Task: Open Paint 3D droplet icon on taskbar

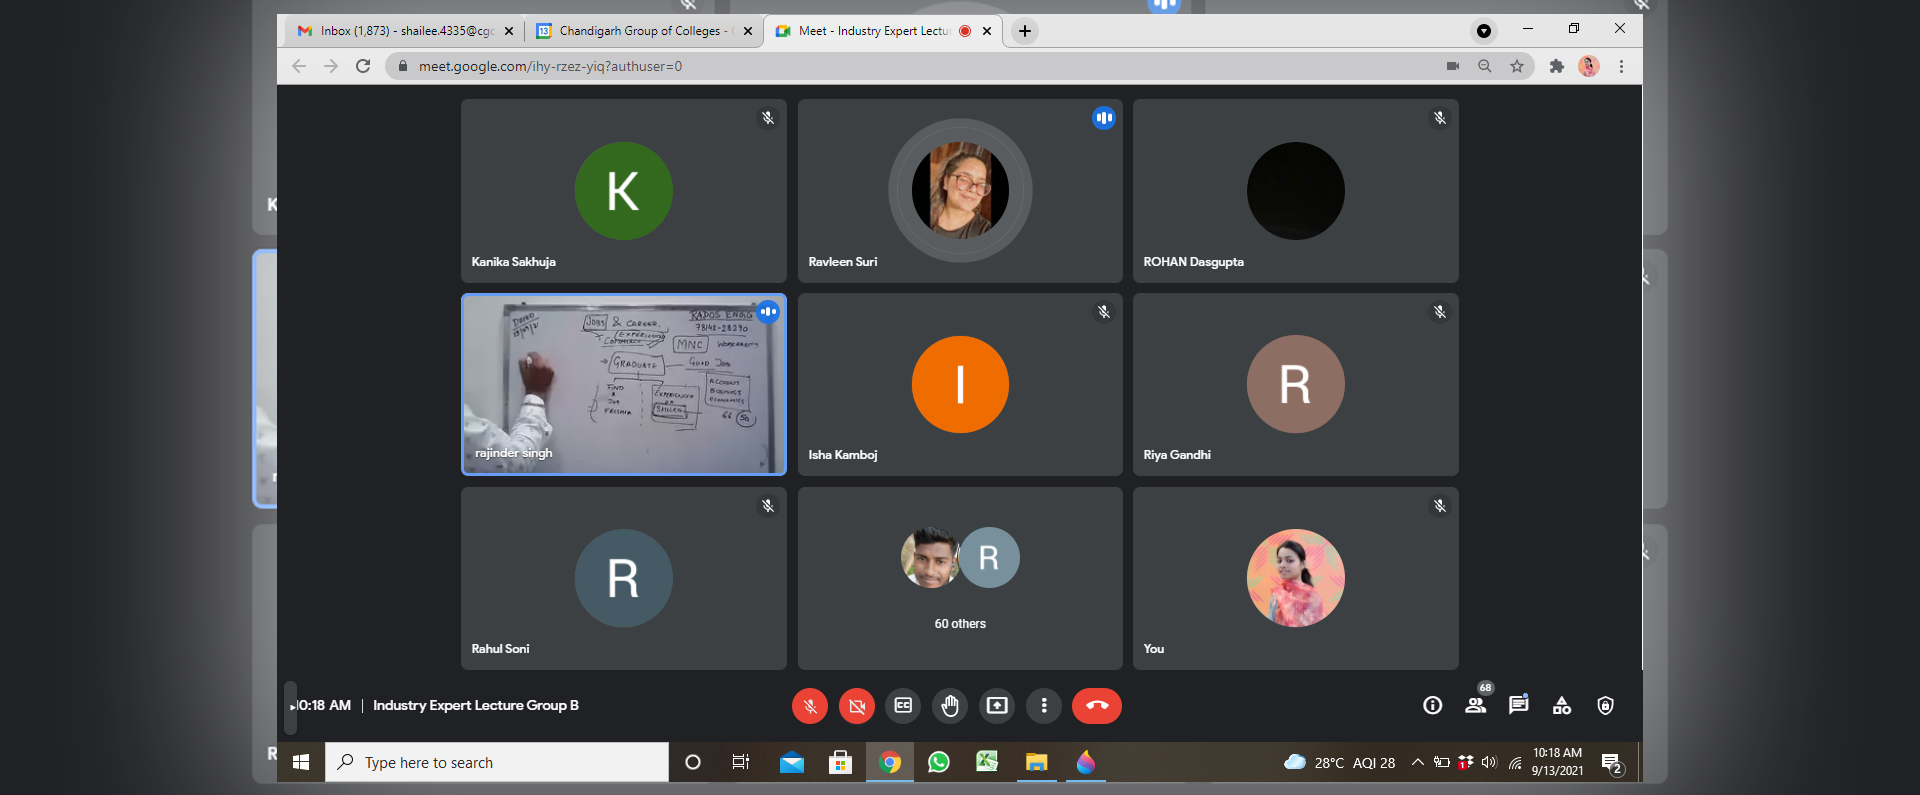Action: coord(1086,762)
